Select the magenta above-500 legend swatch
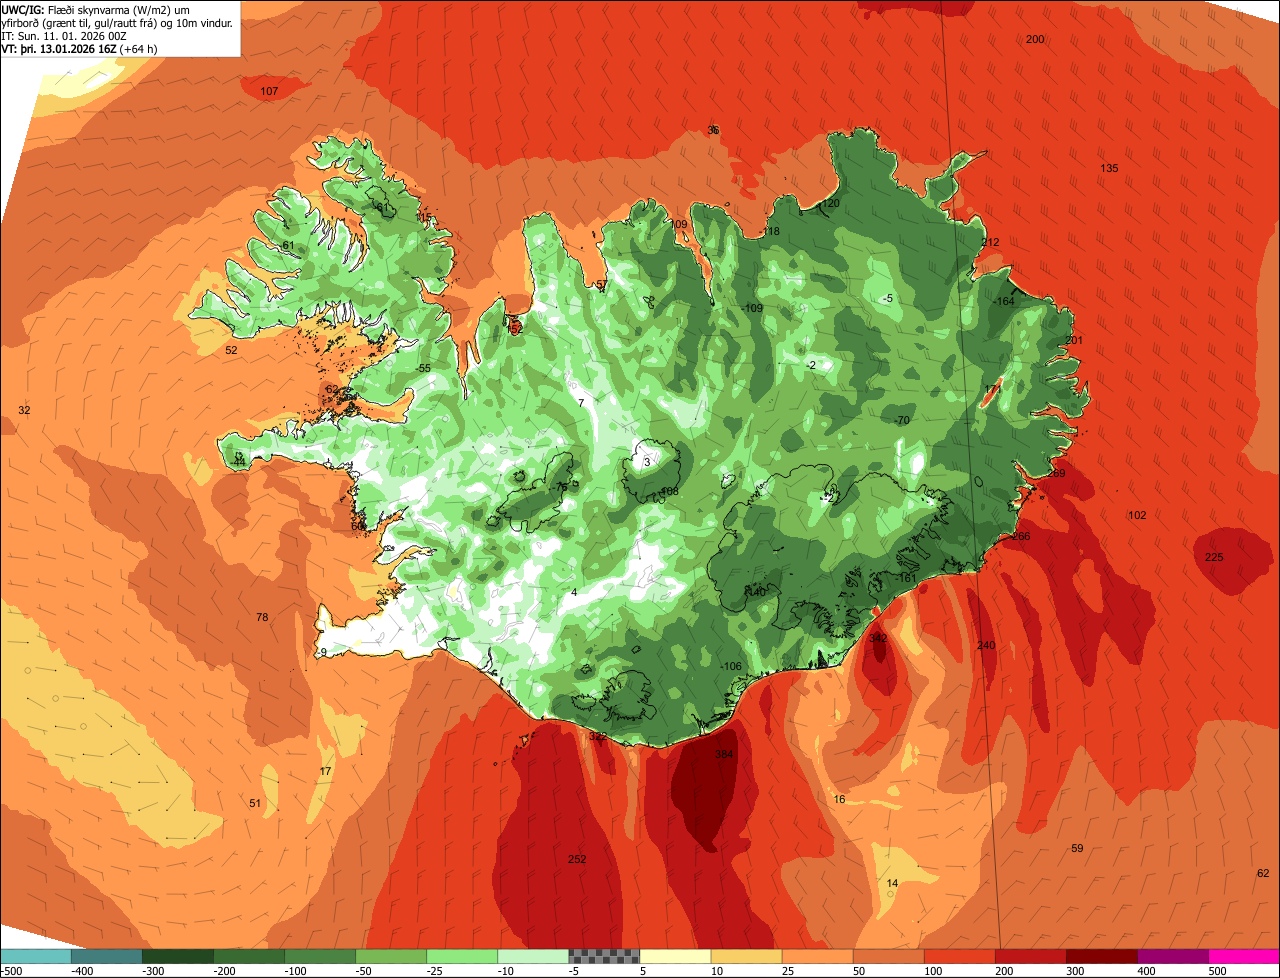This screenshot has height=978, width=1280. (1244, 955)
